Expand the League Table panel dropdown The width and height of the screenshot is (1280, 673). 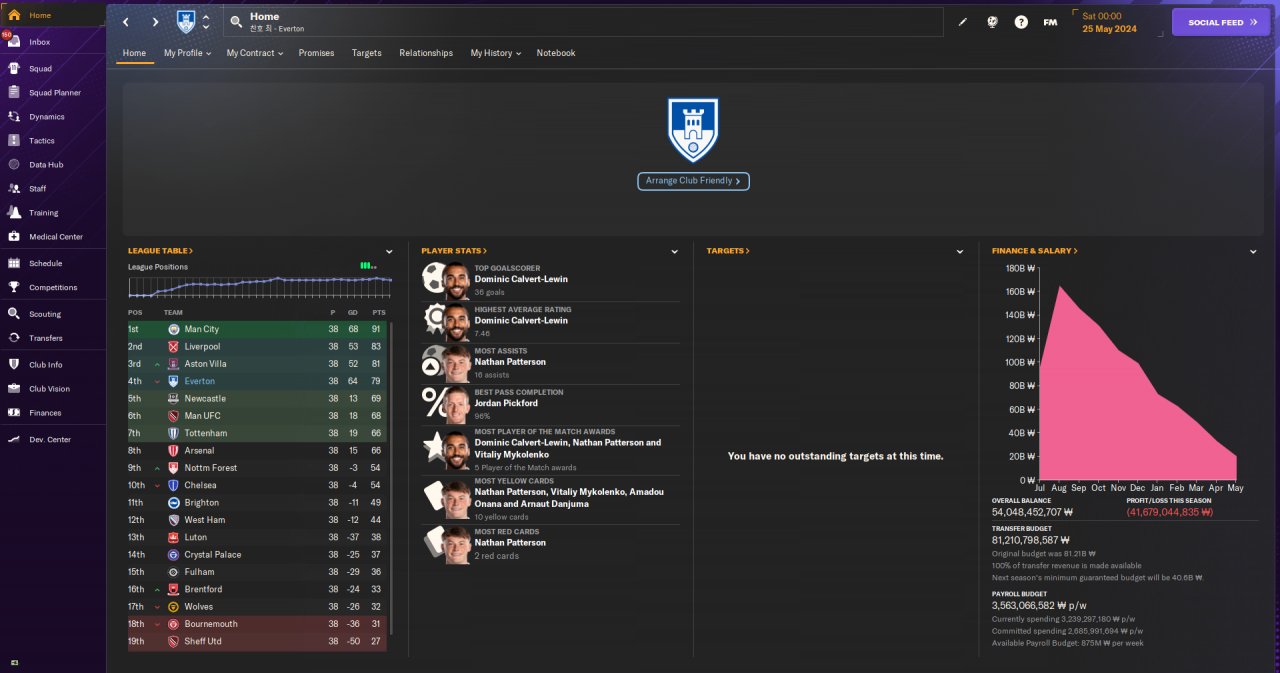tap(389, 252)
